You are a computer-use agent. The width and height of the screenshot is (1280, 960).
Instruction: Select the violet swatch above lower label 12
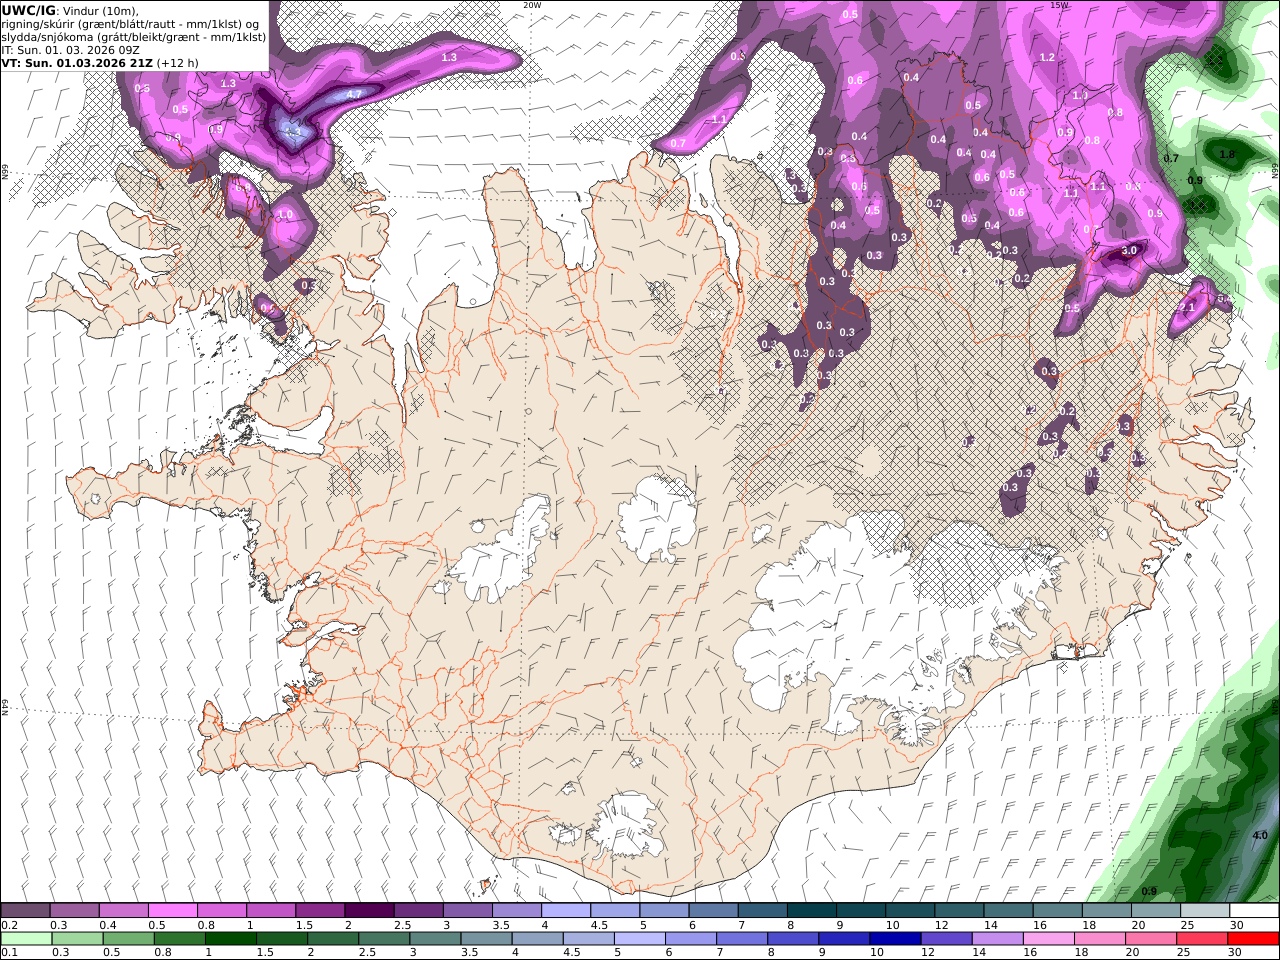tap(946, 939)
